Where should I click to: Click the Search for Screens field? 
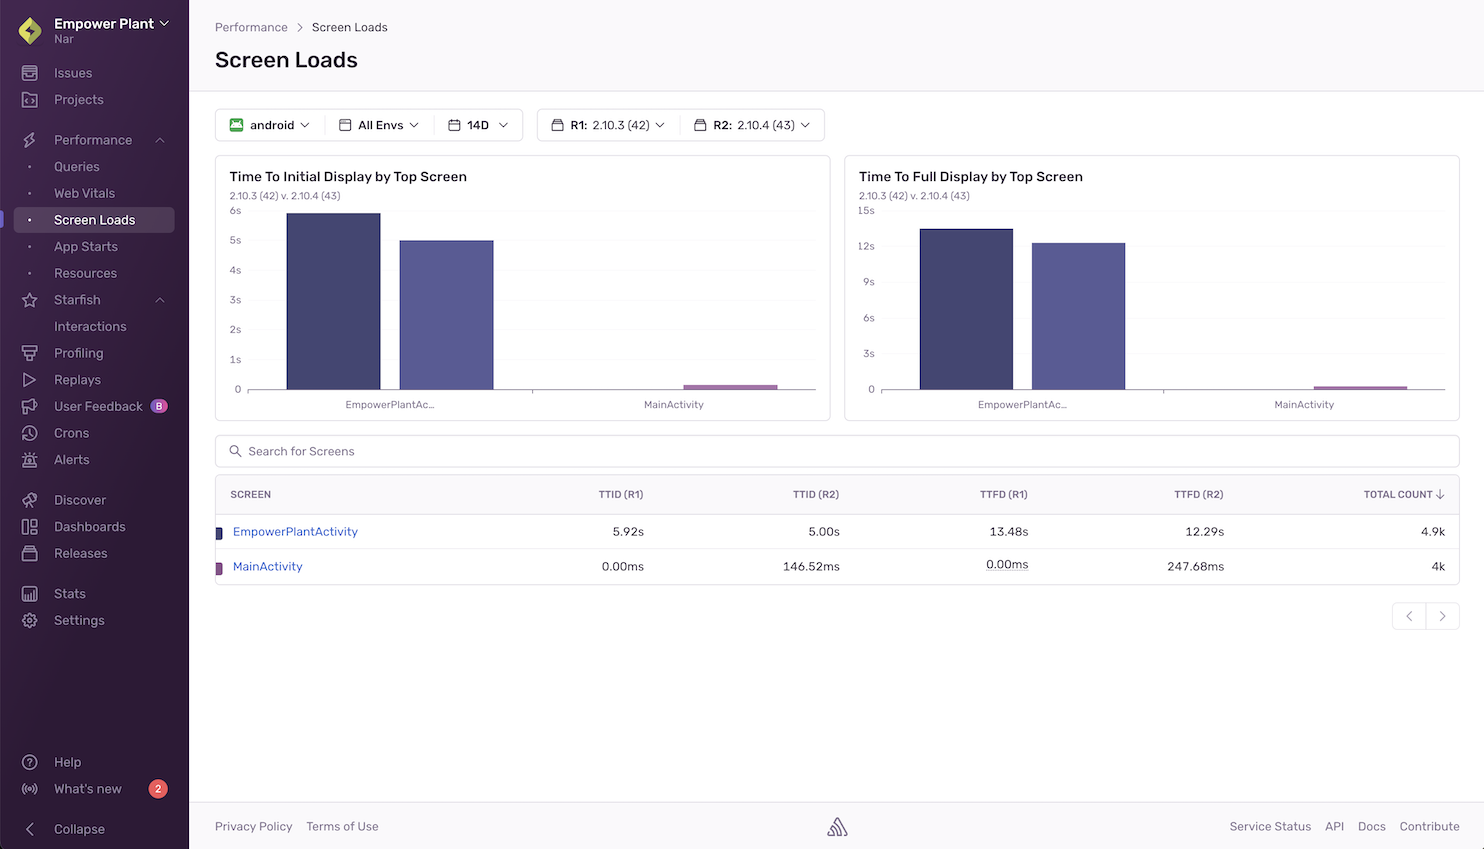[x=837, y=451]
